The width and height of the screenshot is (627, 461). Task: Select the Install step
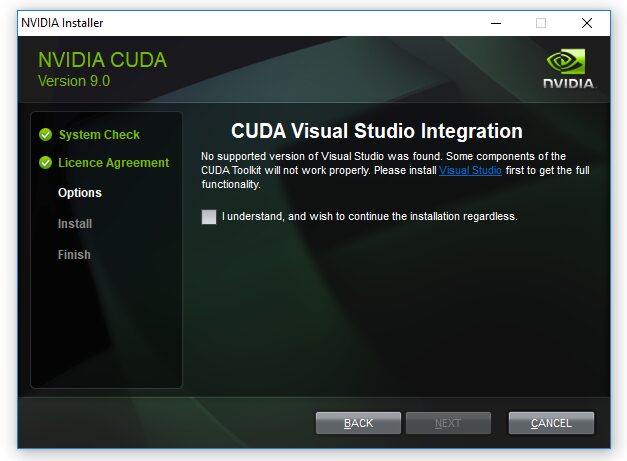pyautogui.click(x=75, y=224)
